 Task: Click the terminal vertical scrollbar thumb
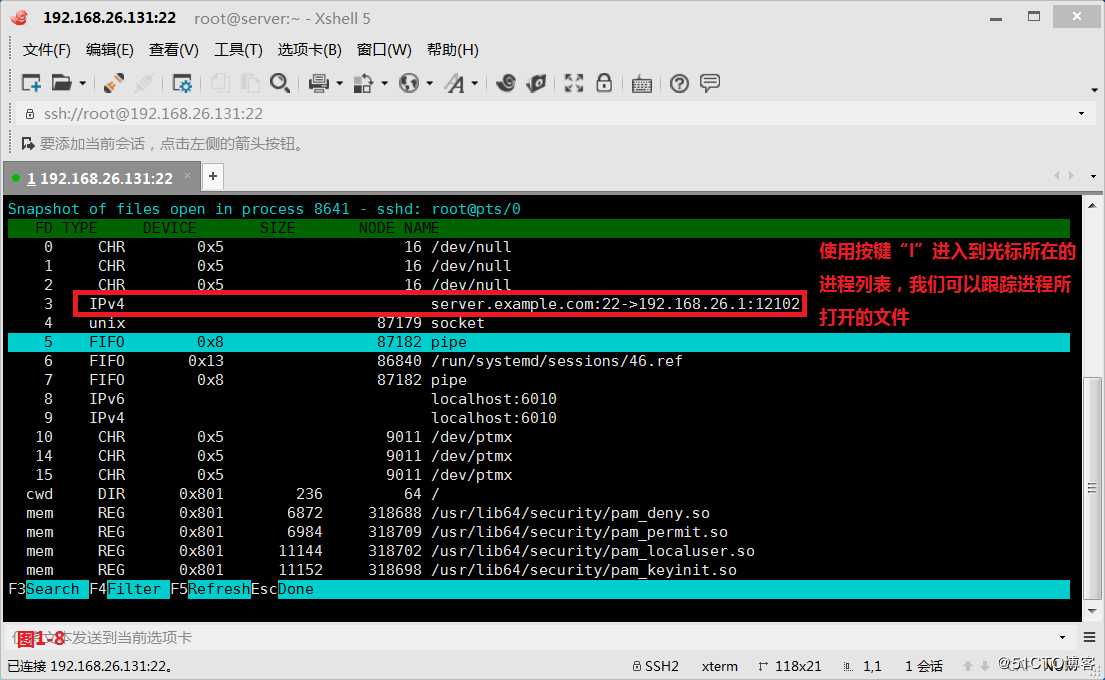[x=1092, y=488]
